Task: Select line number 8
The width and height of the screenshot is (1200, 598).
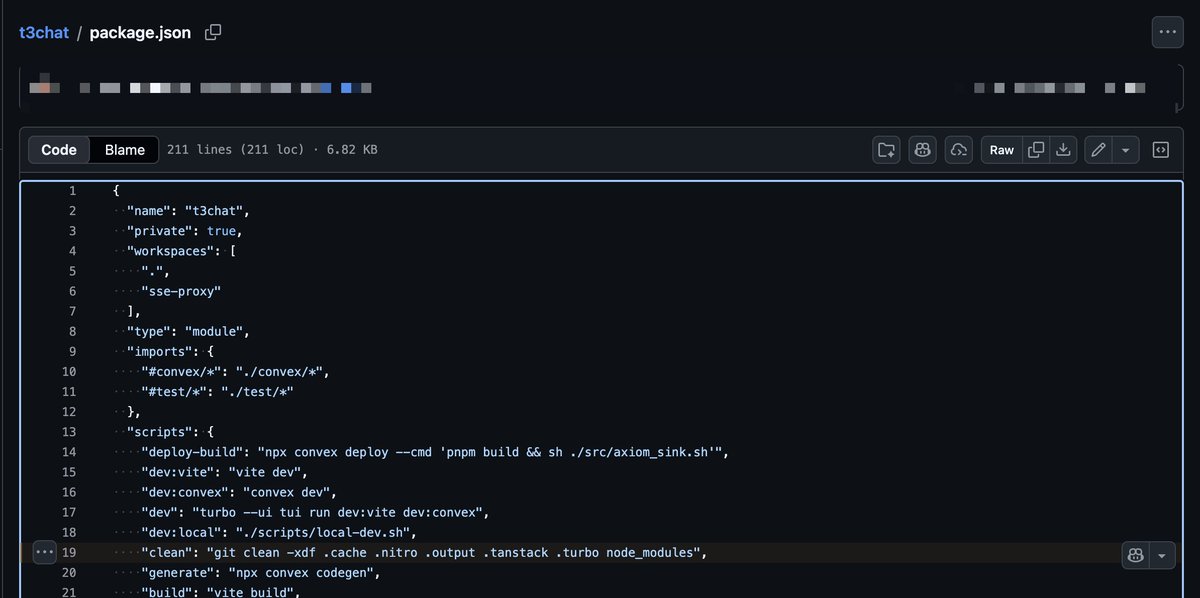Action: click(x=72, y=331)
